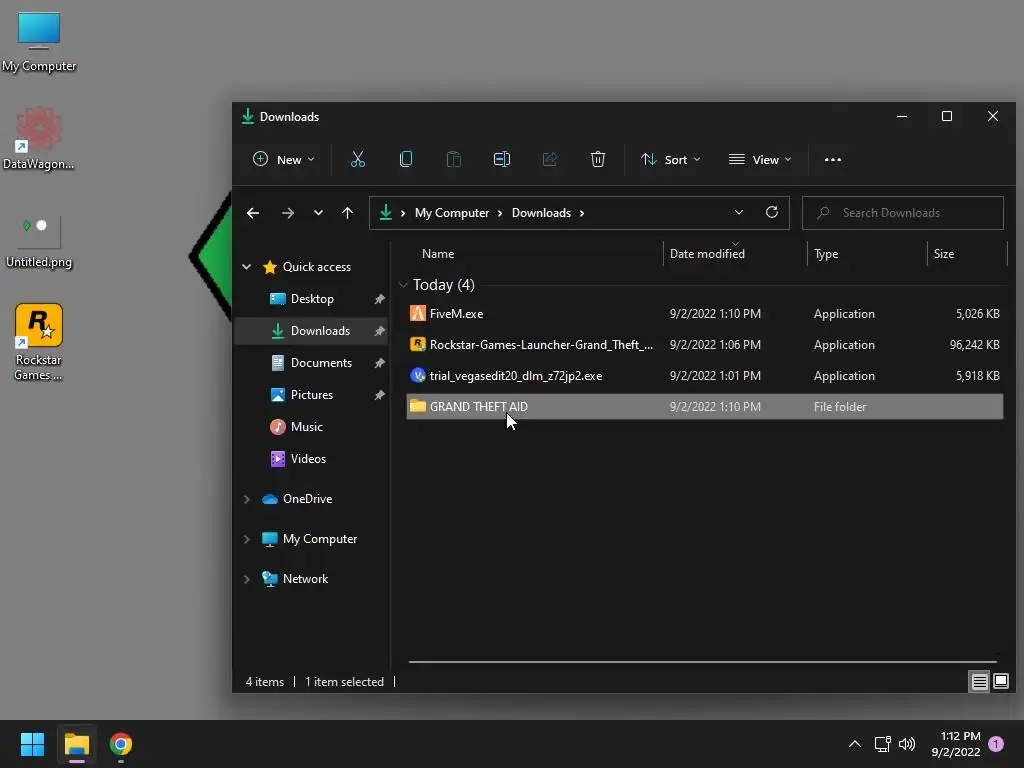Minimize the Downloads window
1024x768 pixels.
[902, 116]
